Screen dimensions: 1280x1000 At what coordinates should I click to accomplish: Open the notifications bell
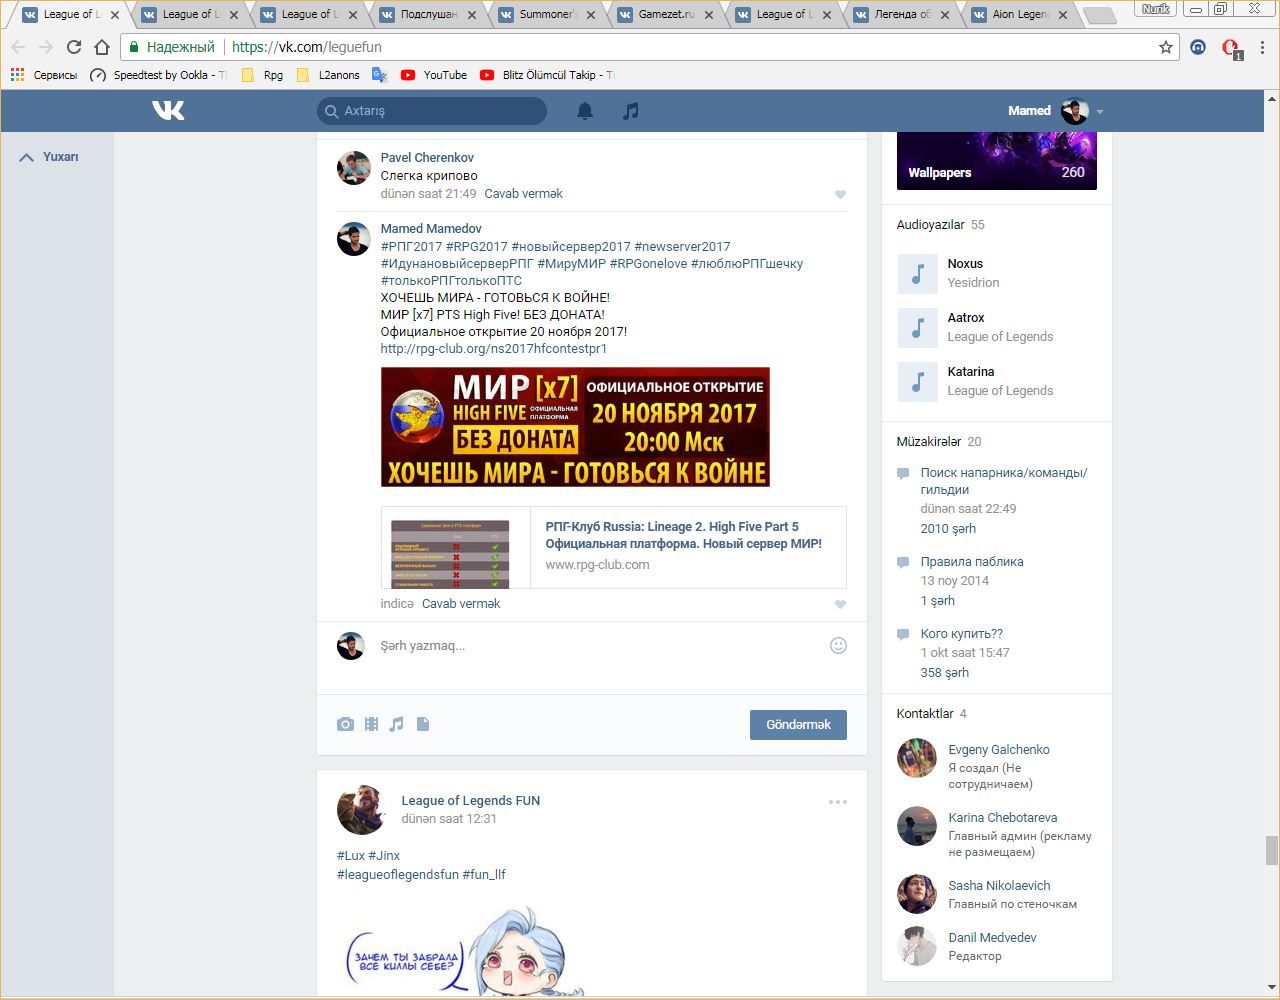click(585, 111)
